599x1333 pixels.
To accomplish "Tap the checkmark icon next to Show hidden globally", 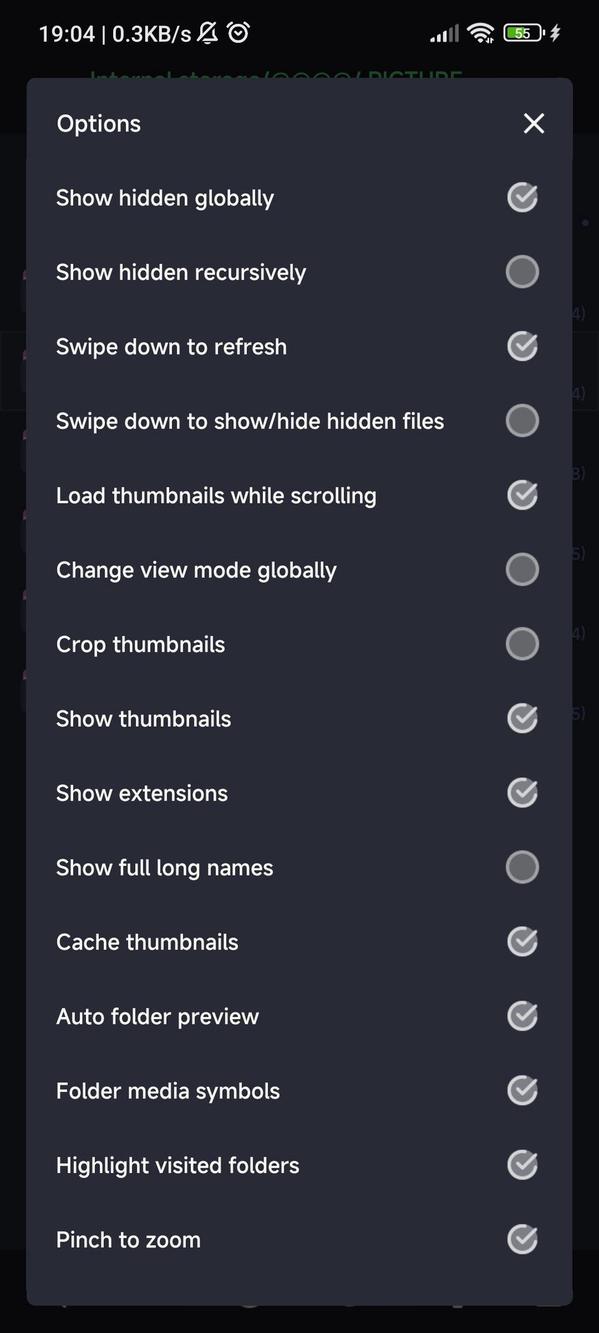I will tap(522, 197).
